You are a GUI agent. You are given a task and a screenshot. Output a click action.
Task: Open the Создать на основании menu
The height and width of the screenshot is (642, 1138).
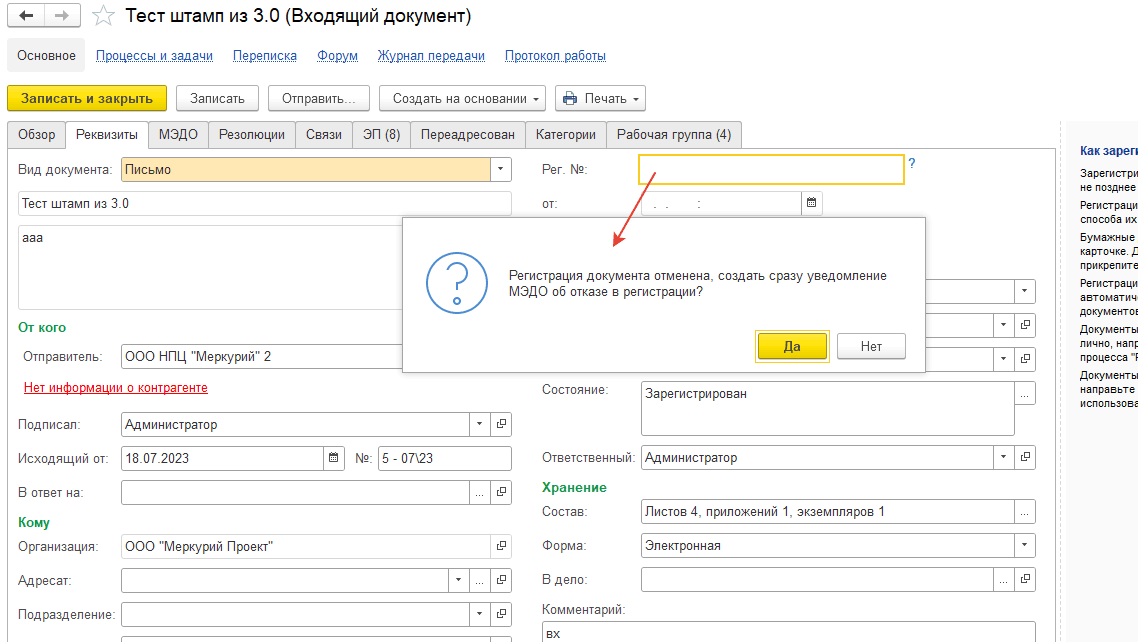pos(462,98)
